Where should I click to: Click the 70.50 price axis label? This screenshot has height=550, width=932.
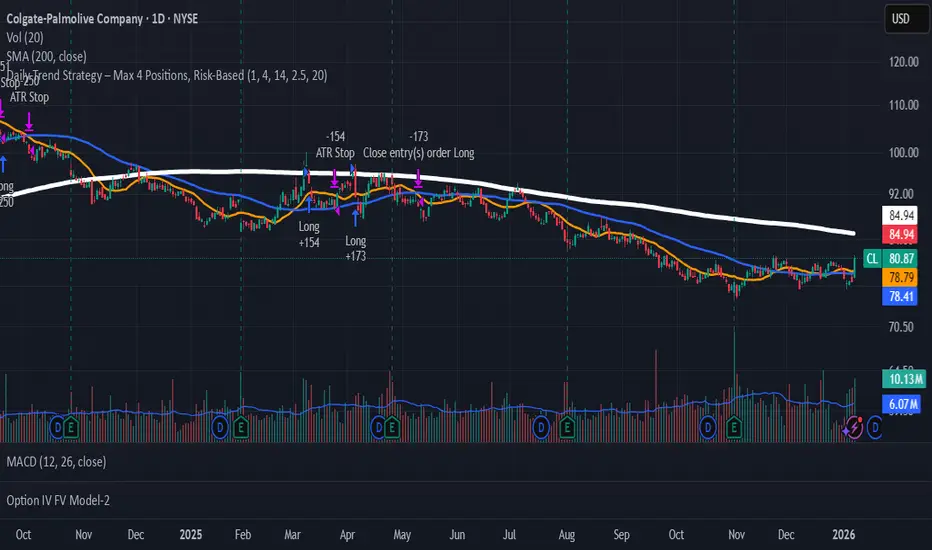[901, 327]
